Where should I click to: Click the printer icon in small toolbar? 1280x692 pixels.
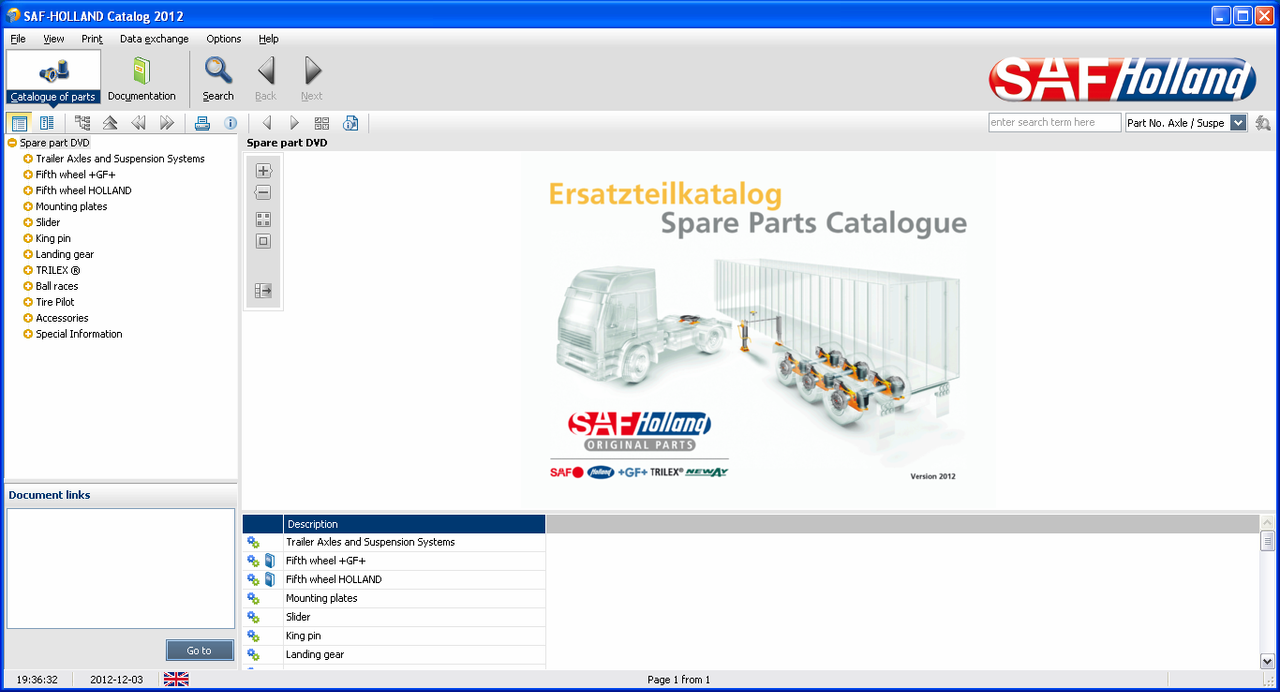pyautogui.click(x=202, y=123)
